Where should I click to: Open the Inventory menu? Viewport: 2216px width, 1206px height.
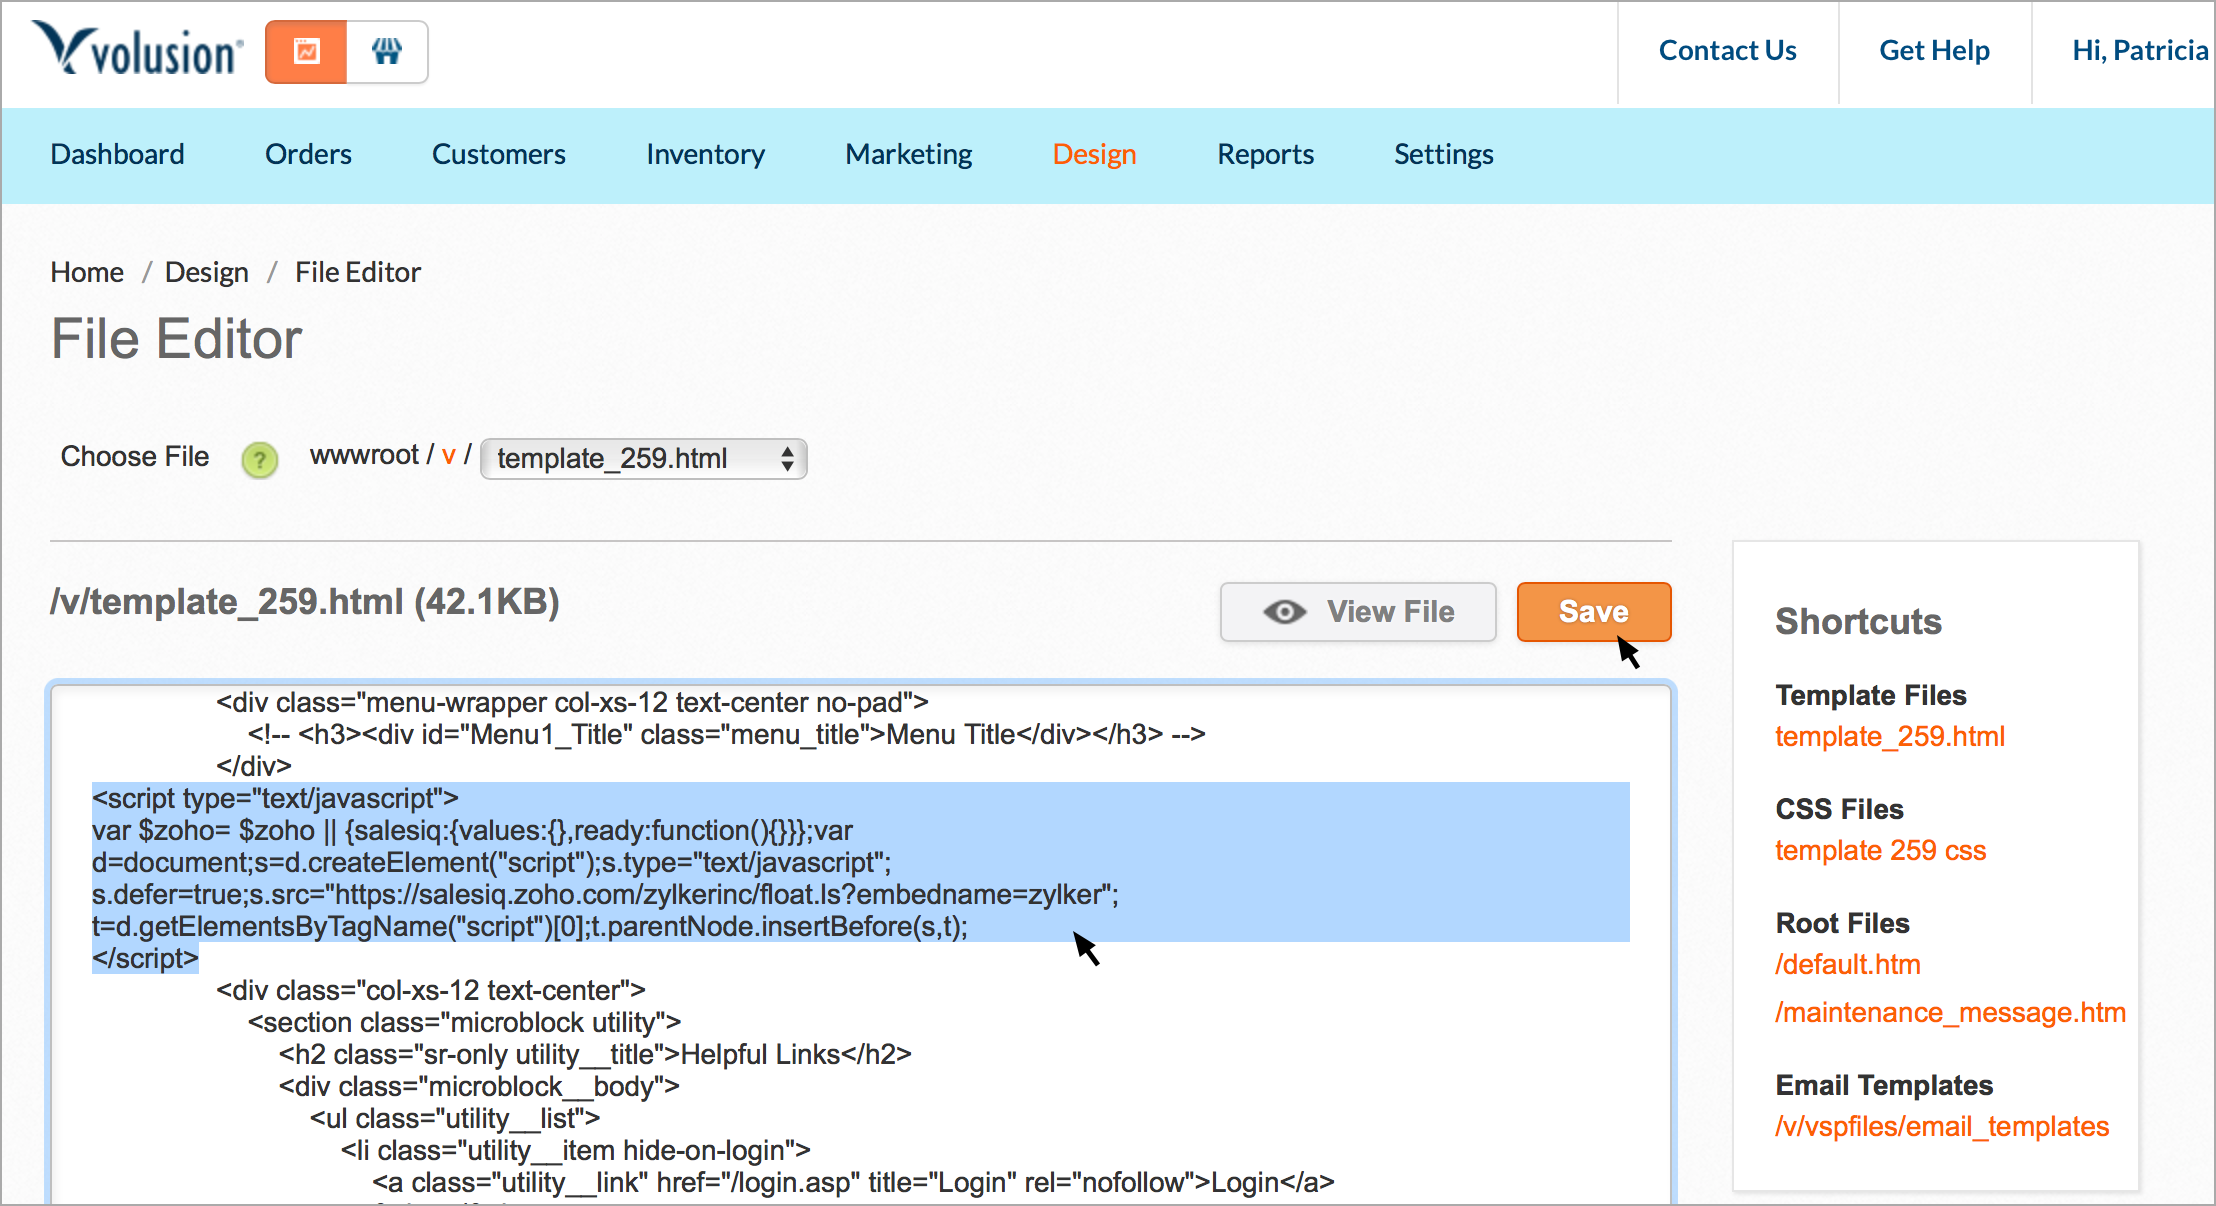coord(705,155)
